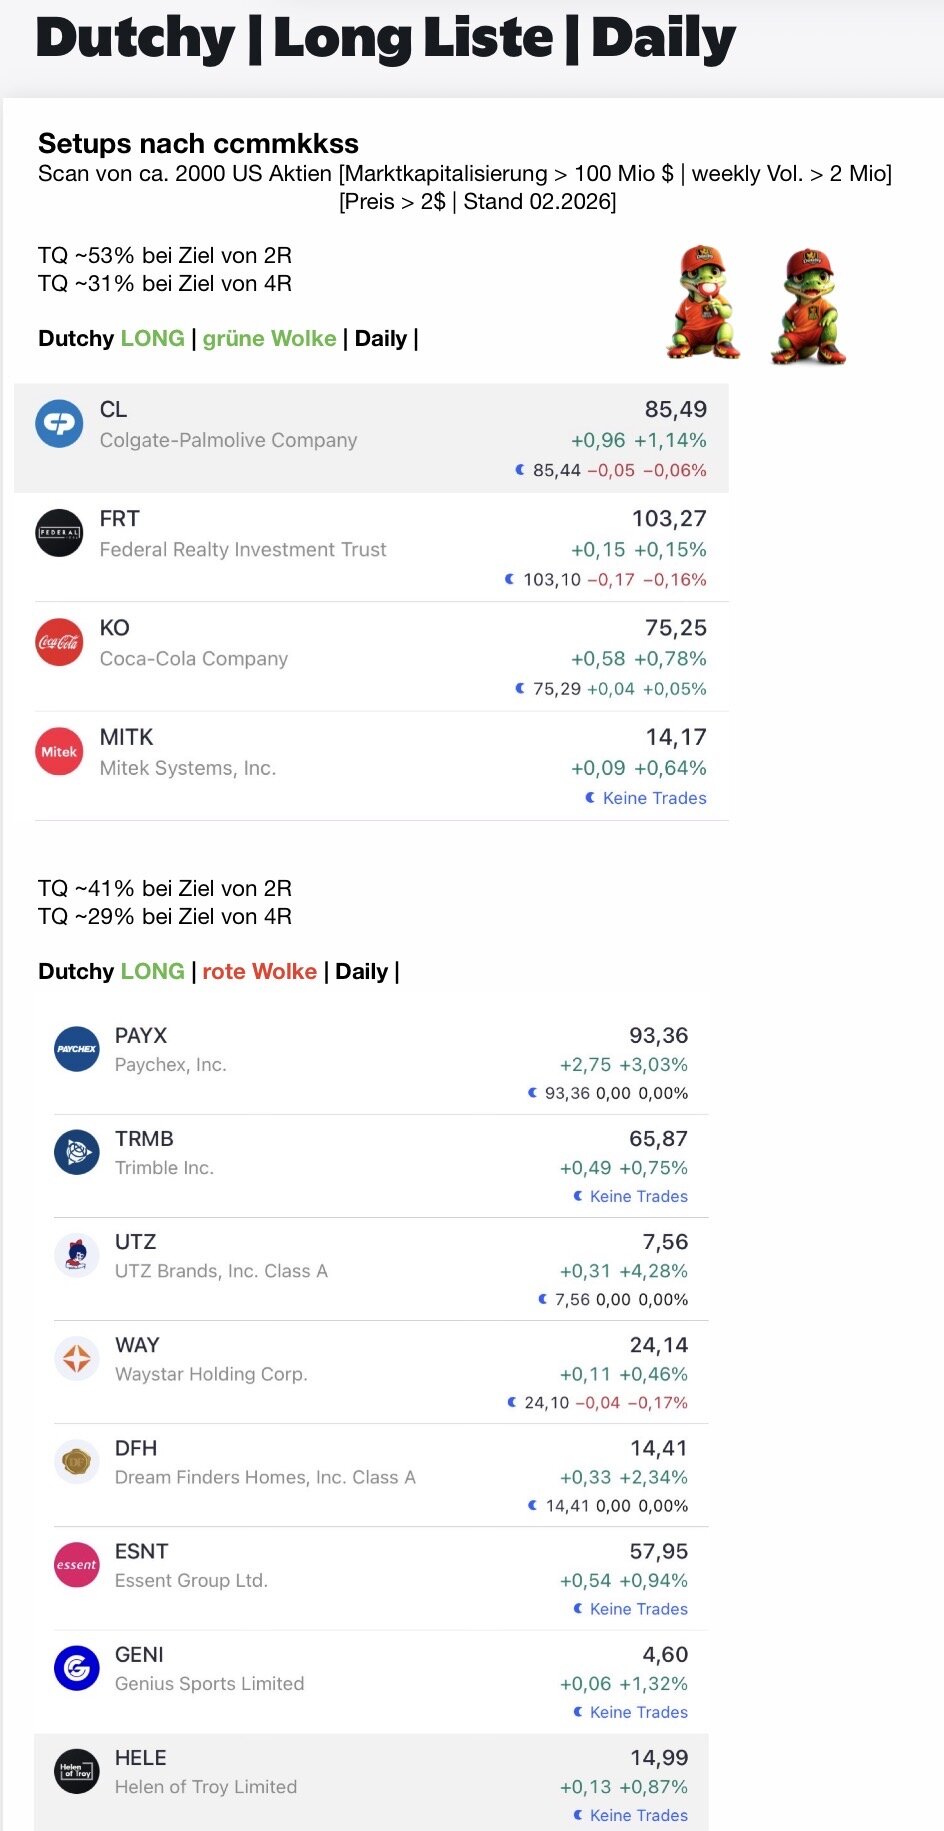944x1831 pixels.
Task: Click PAYX price 93,36
Action: pyautogui.click(x=658, y=1035)
